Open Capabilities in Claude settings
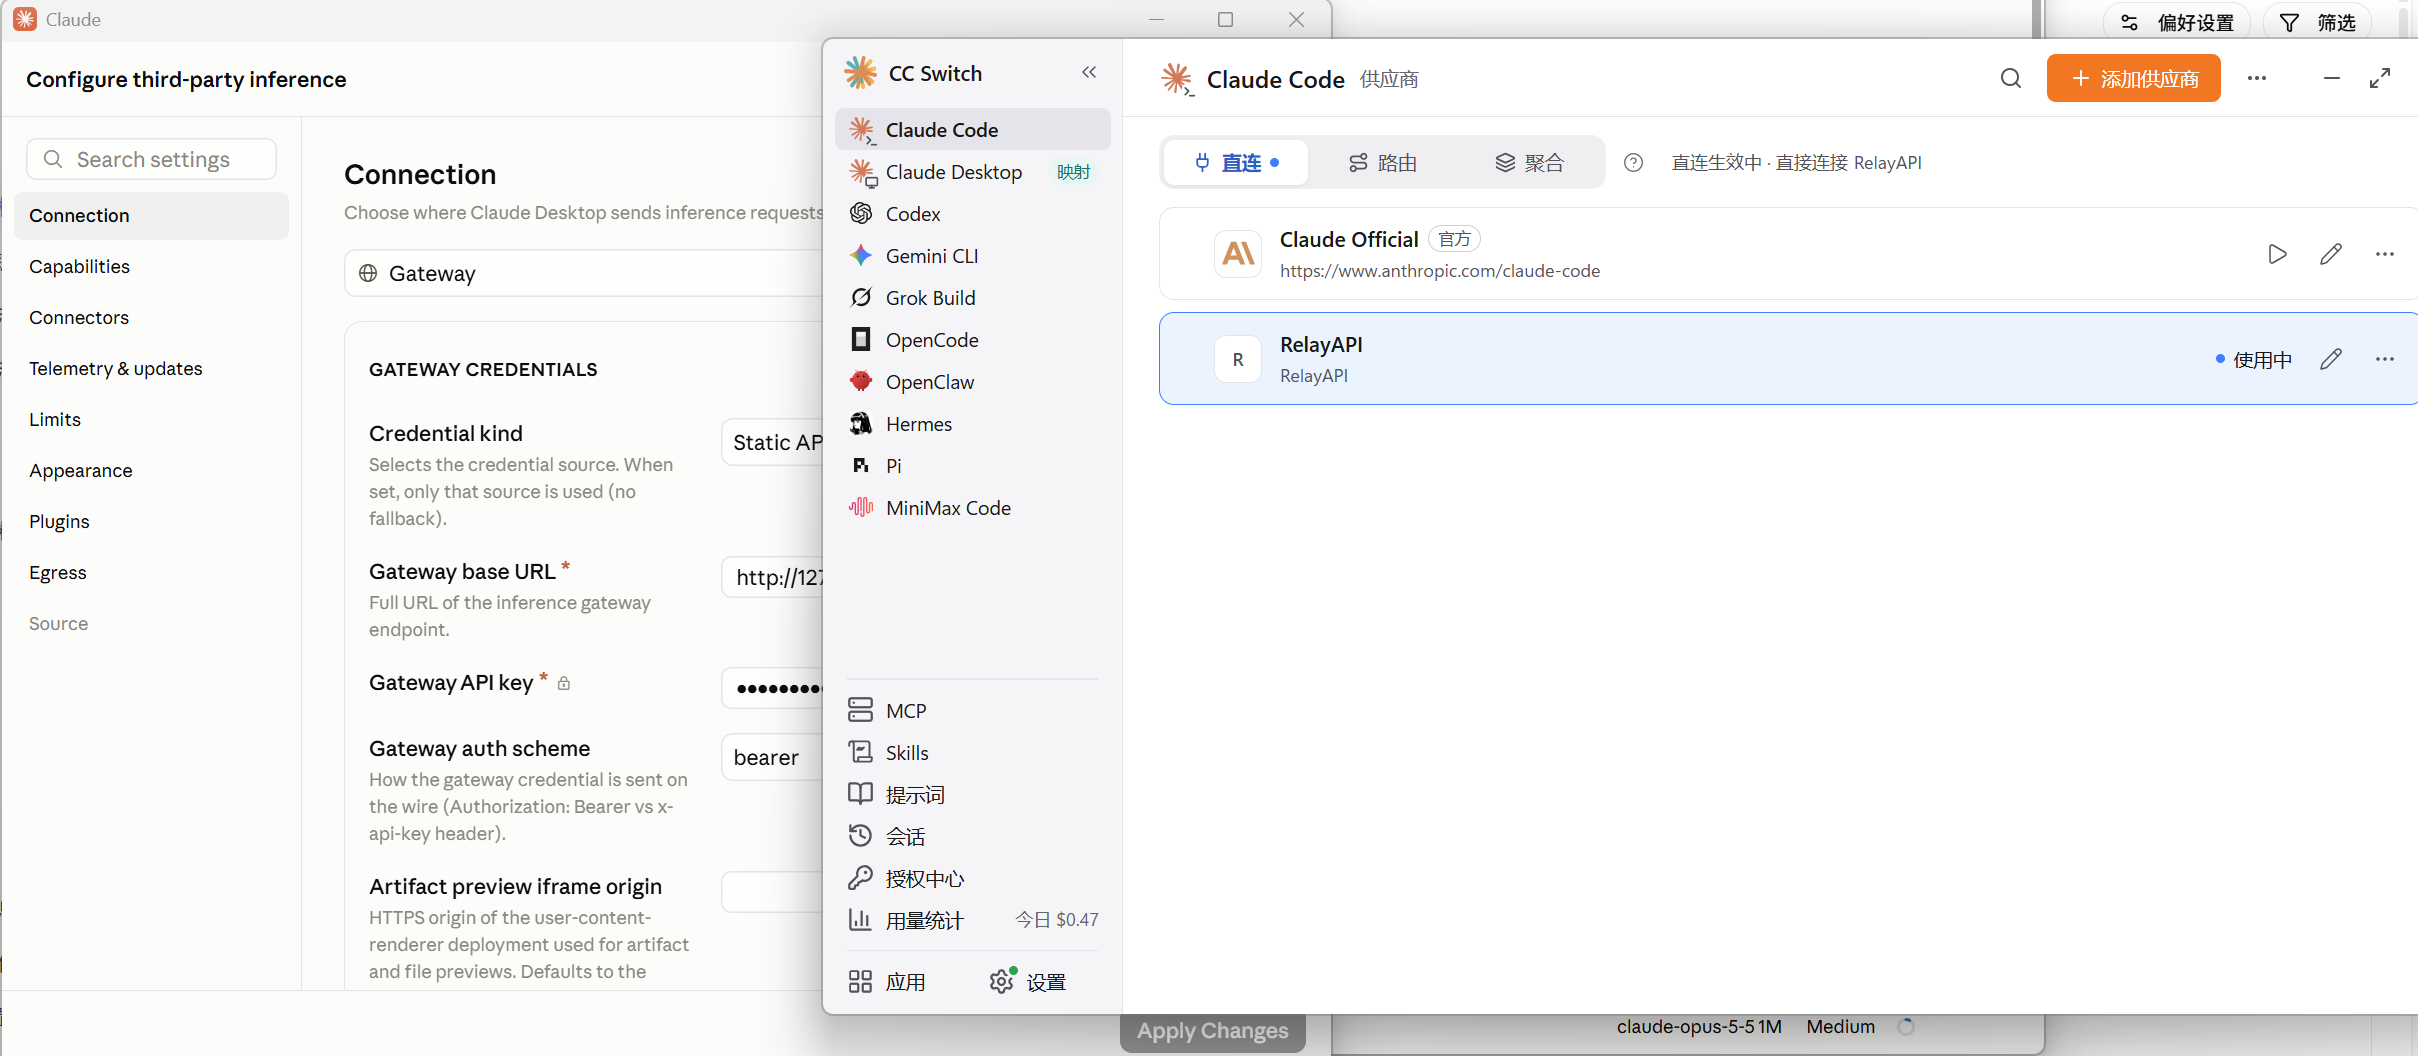The height and width of the screenshot is (1056, 2418). click(151, 266)
